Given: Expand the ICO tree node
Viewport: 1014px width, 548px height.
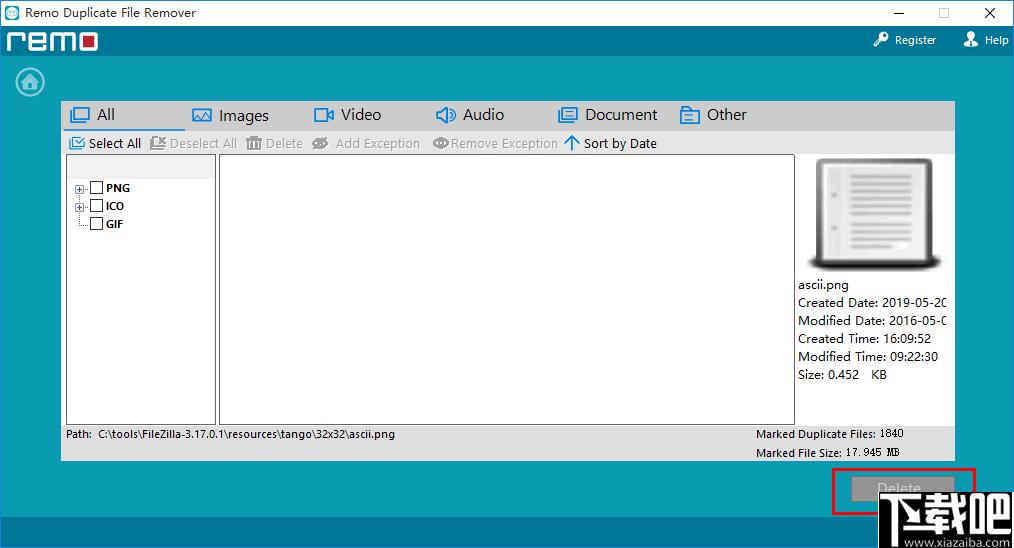Looking at the screenshot, I should (80, 208).
